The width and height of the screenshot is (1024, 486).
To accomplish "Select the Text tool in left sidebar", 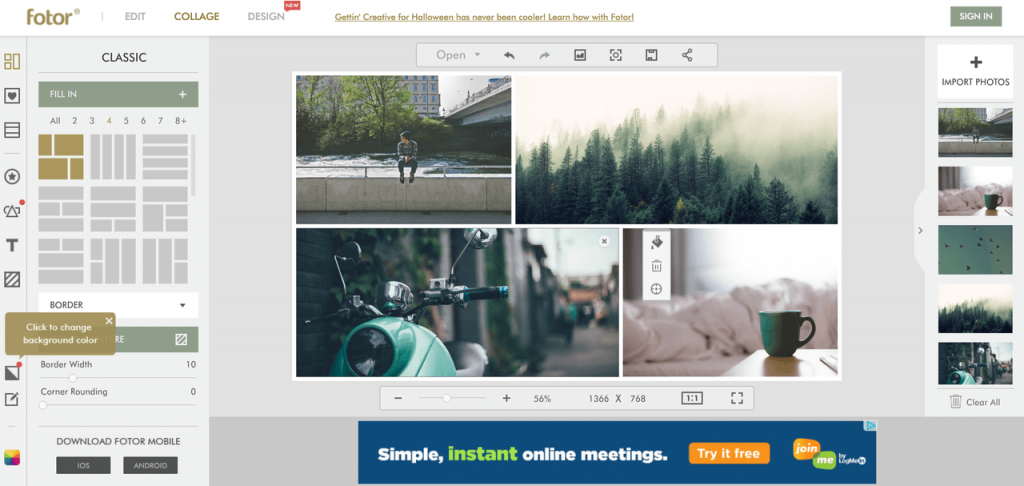I will pyautogui.click(x=12, y=245).
